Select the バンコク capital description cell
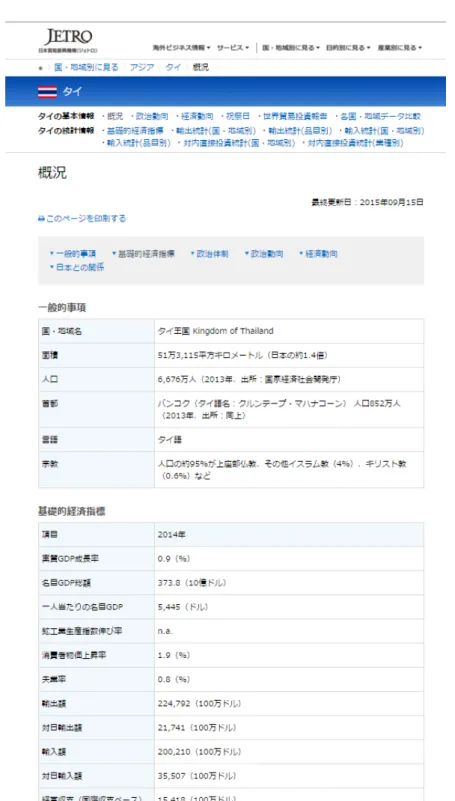 coord(289,410)
